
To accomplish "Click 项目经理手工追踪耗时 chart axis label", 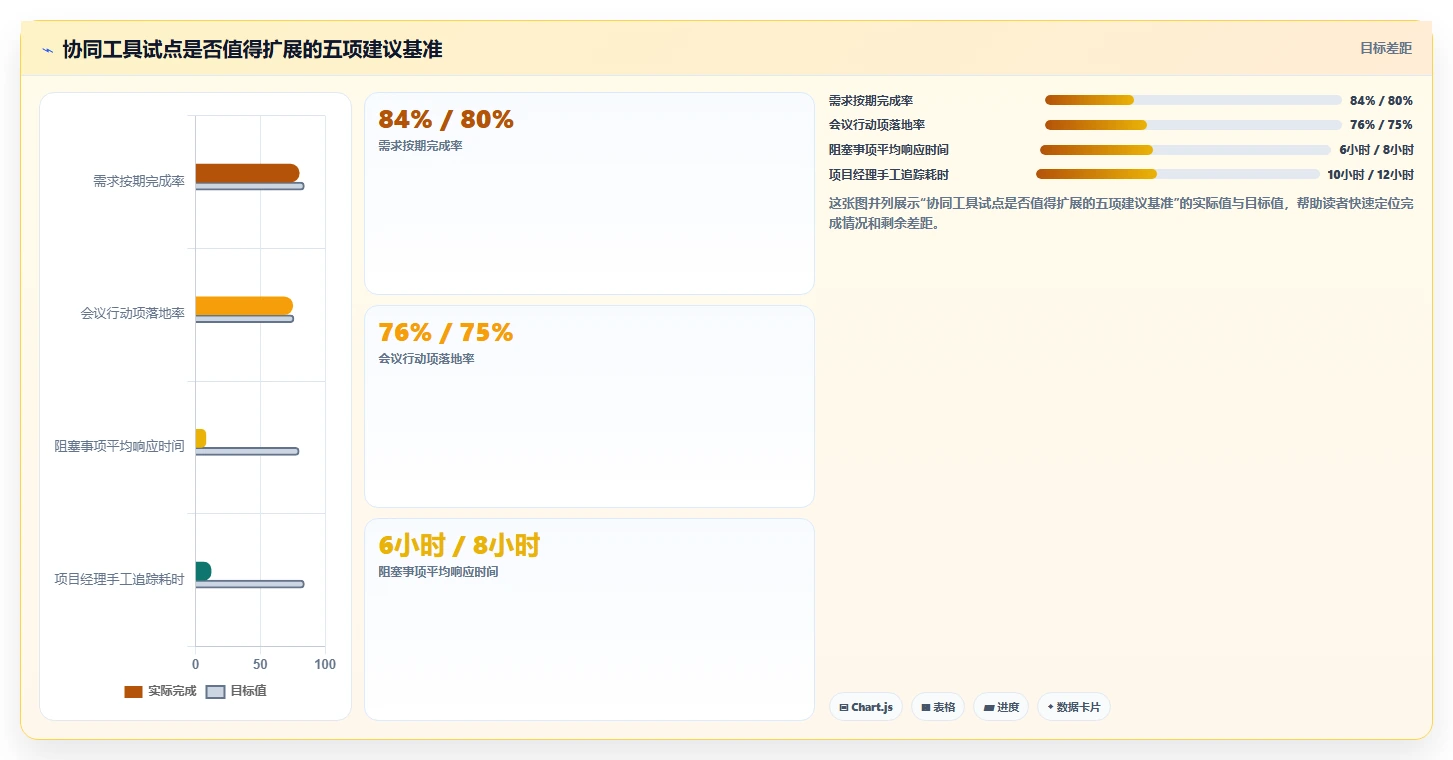I will coord(120,579).
